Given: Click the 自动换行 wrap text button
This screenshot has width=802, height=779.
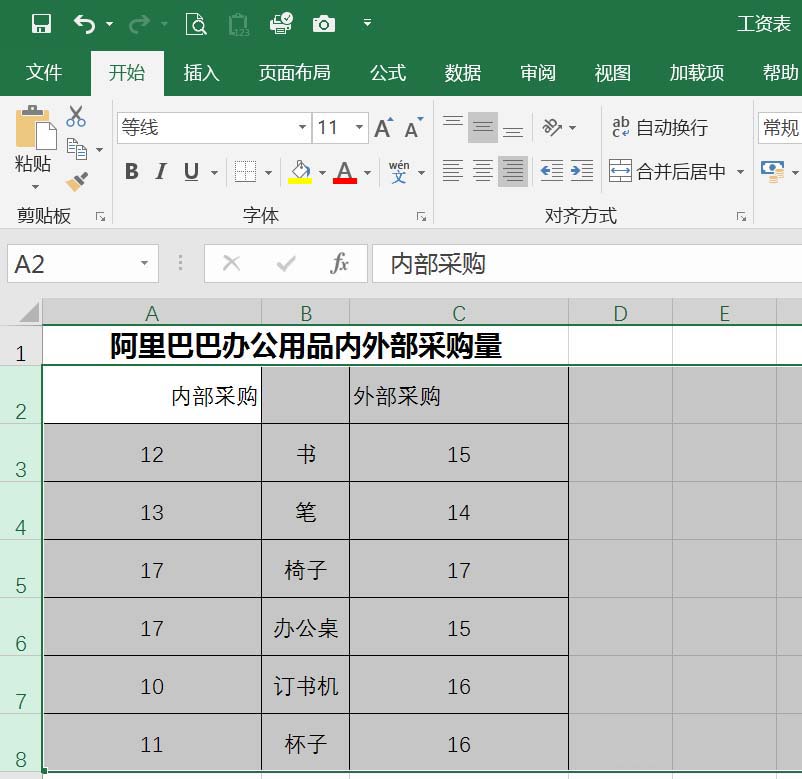Looking at the screenshot, I should click(660, 127).
